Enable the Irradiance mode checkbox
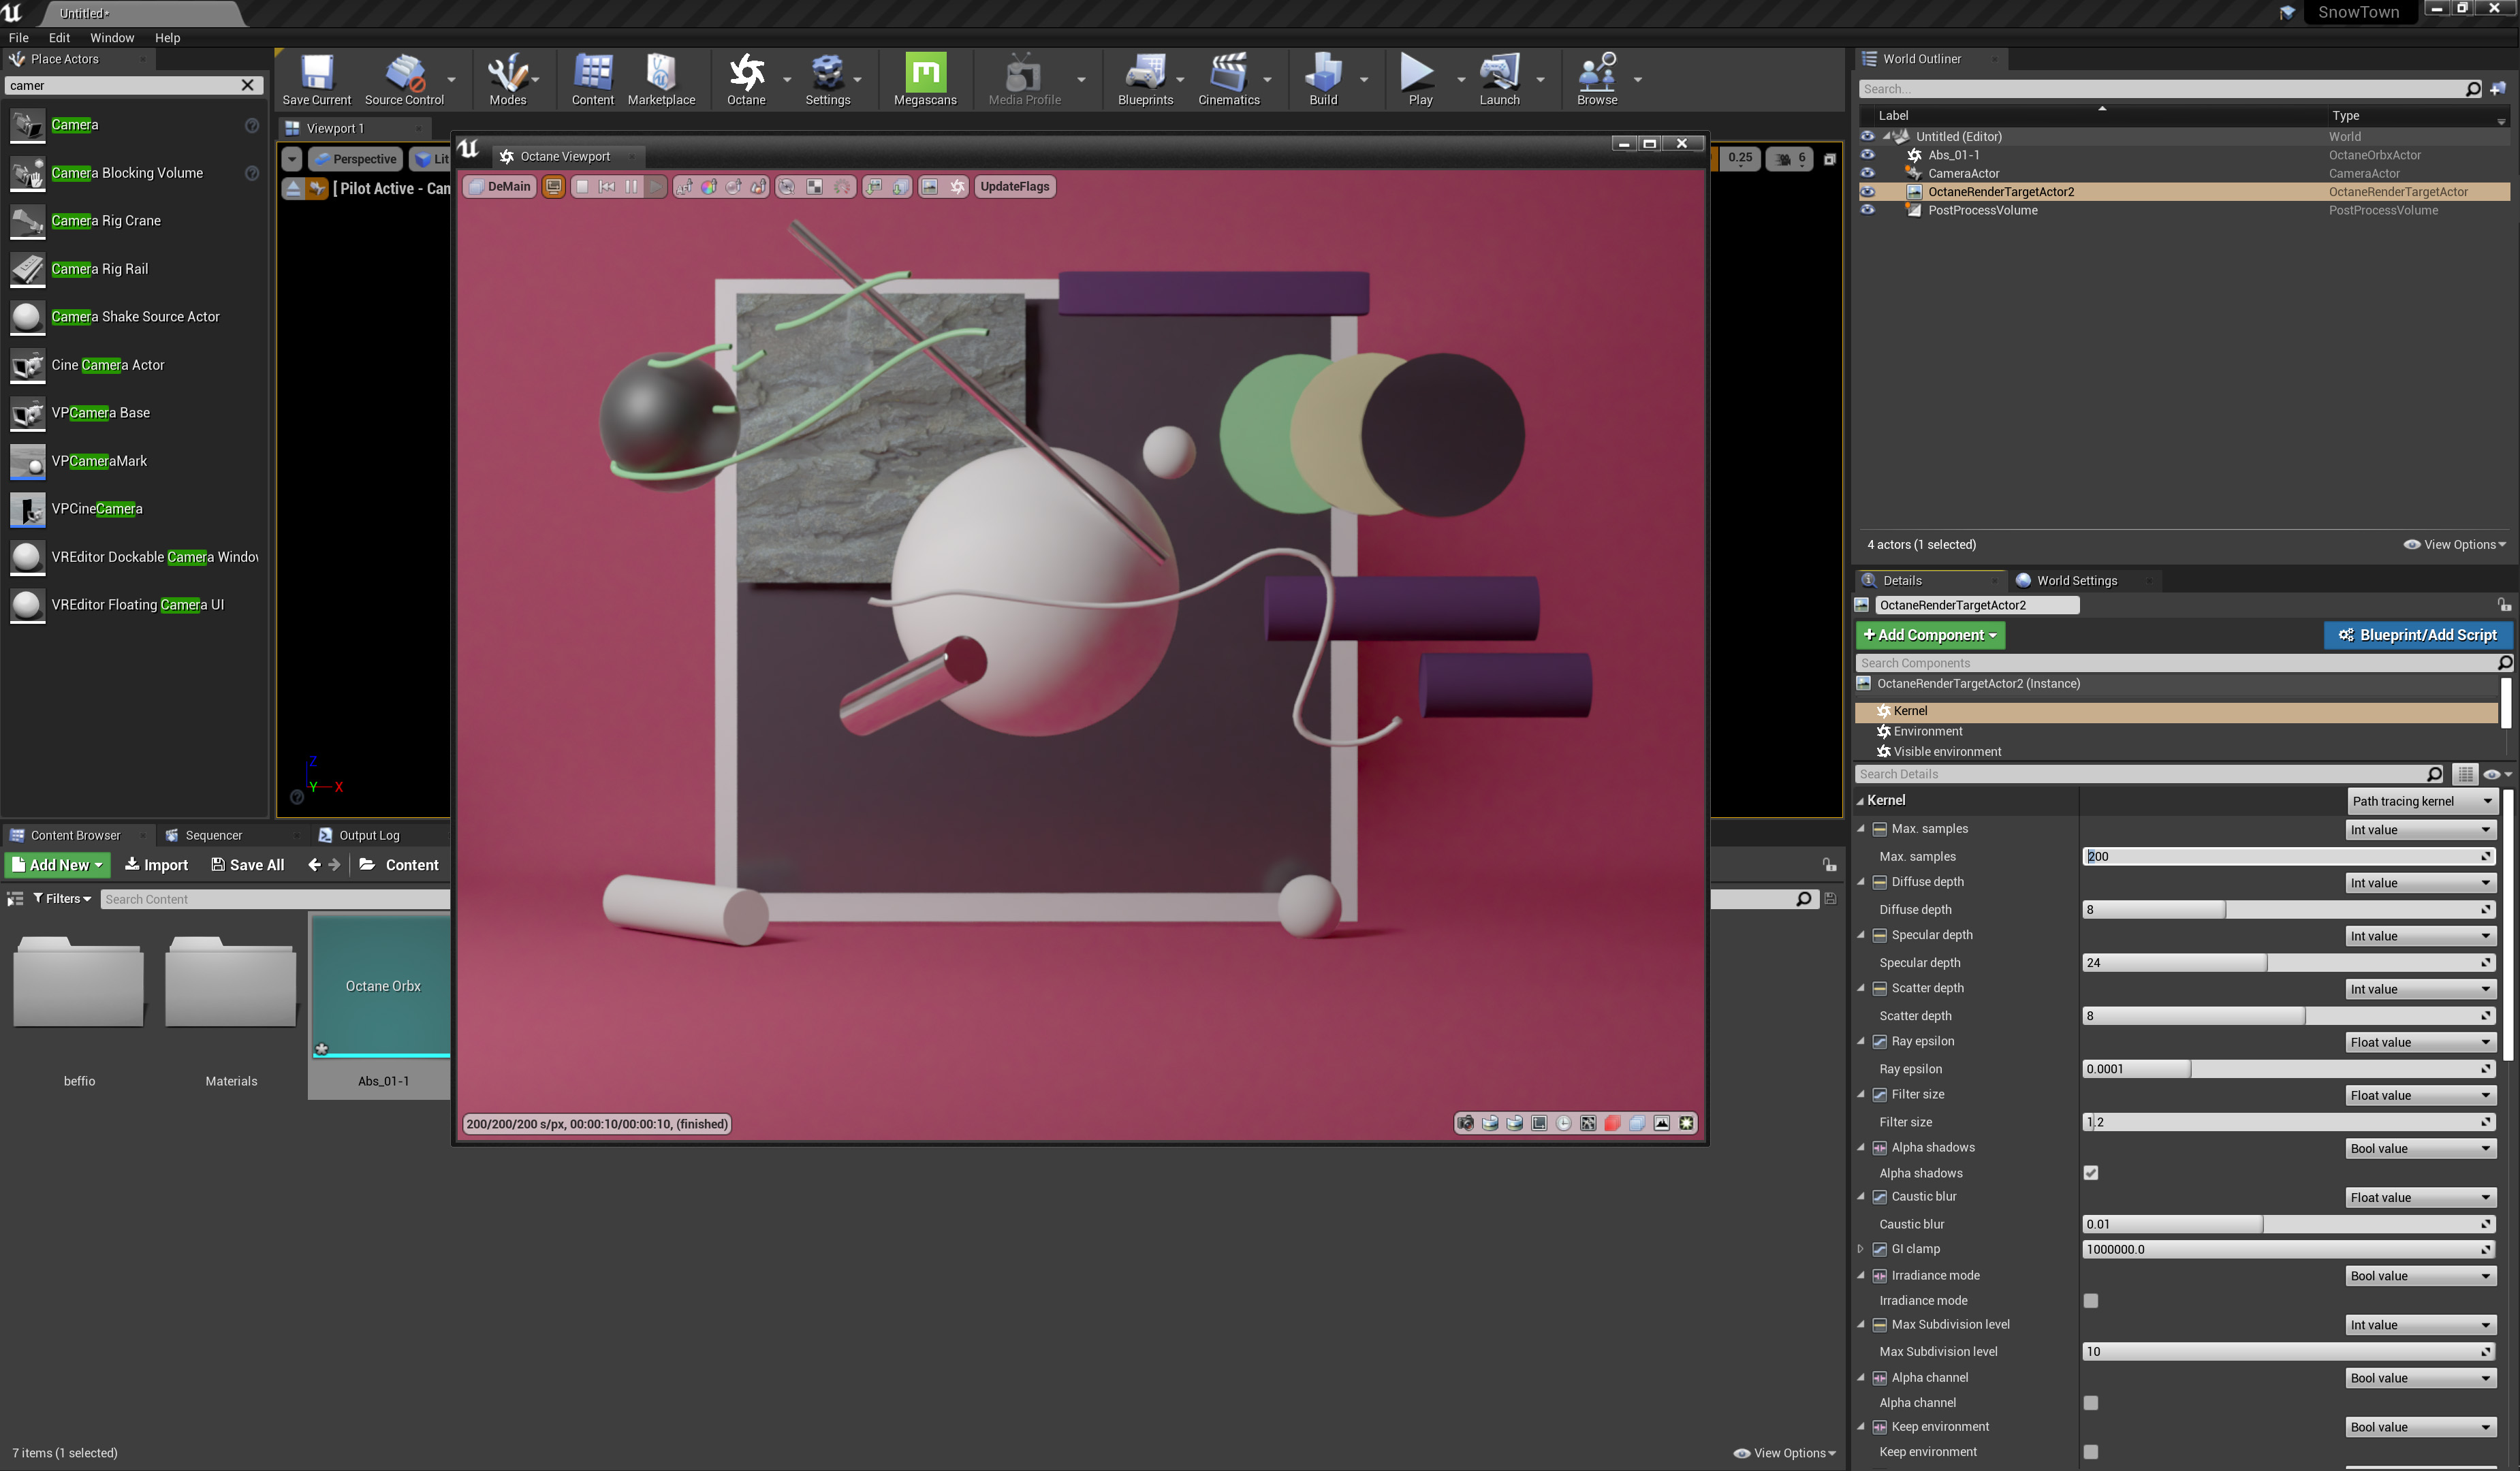Image resolution: width=2520 pixels, height=1471 pixels. coord(2091,1301)
